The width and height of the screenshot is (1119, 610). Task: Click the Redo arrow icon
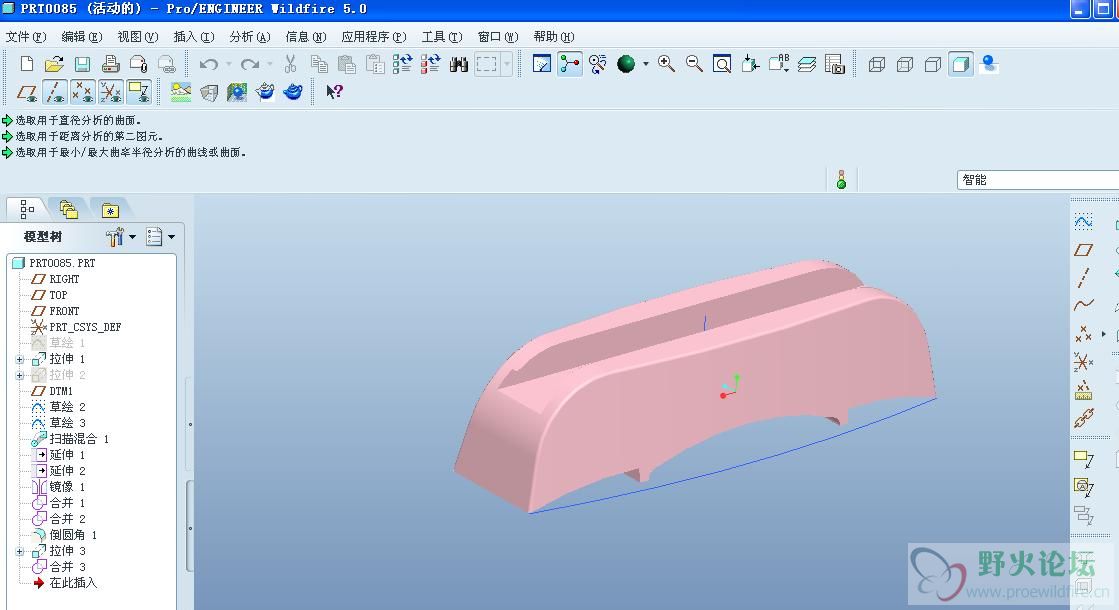pos(250,64)
